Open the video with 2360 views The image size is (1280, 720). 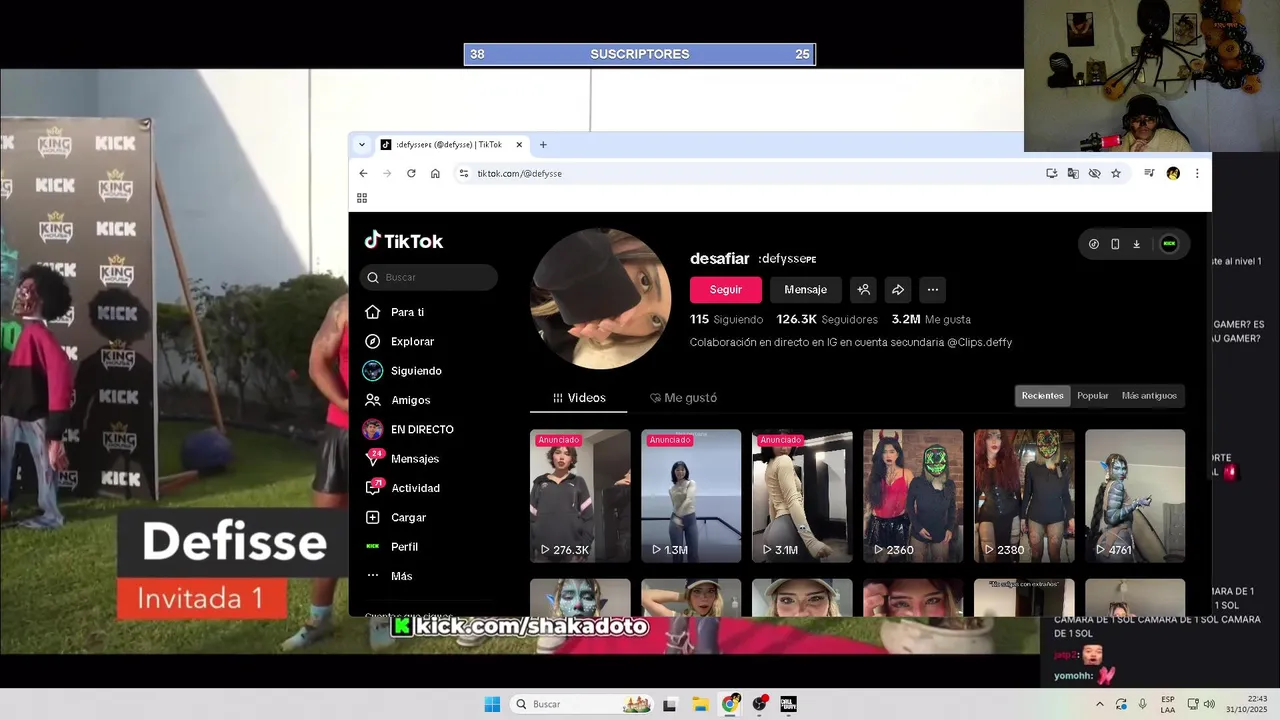tap(913, 496)
